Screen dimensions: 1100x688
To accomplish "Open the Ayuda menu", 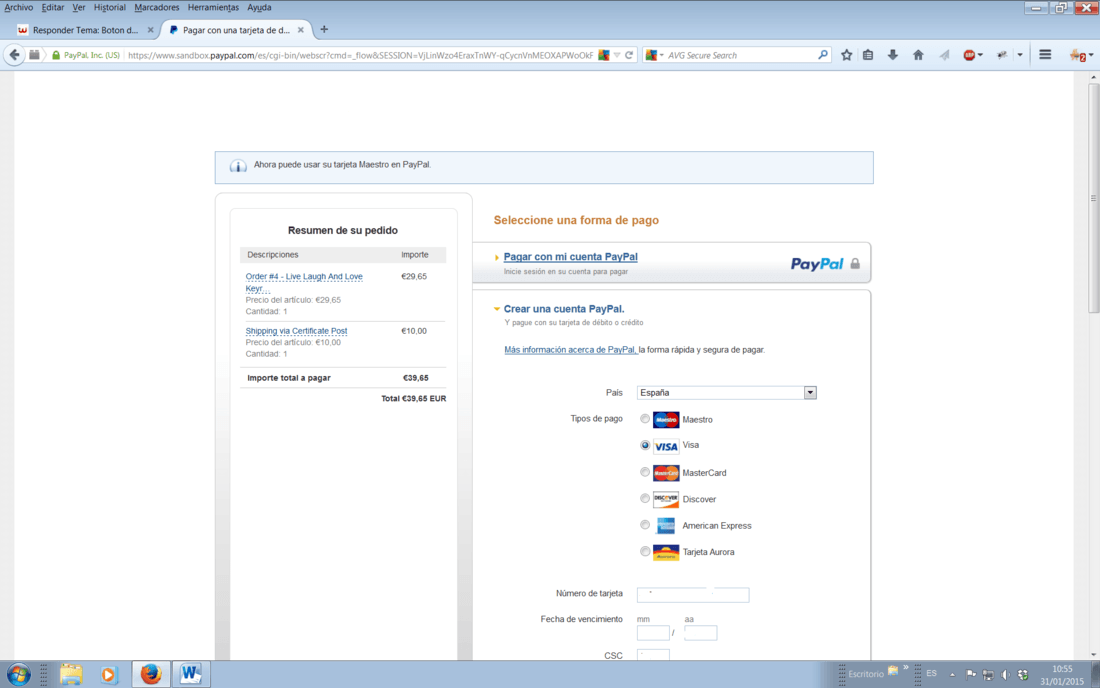I will 259,7.
